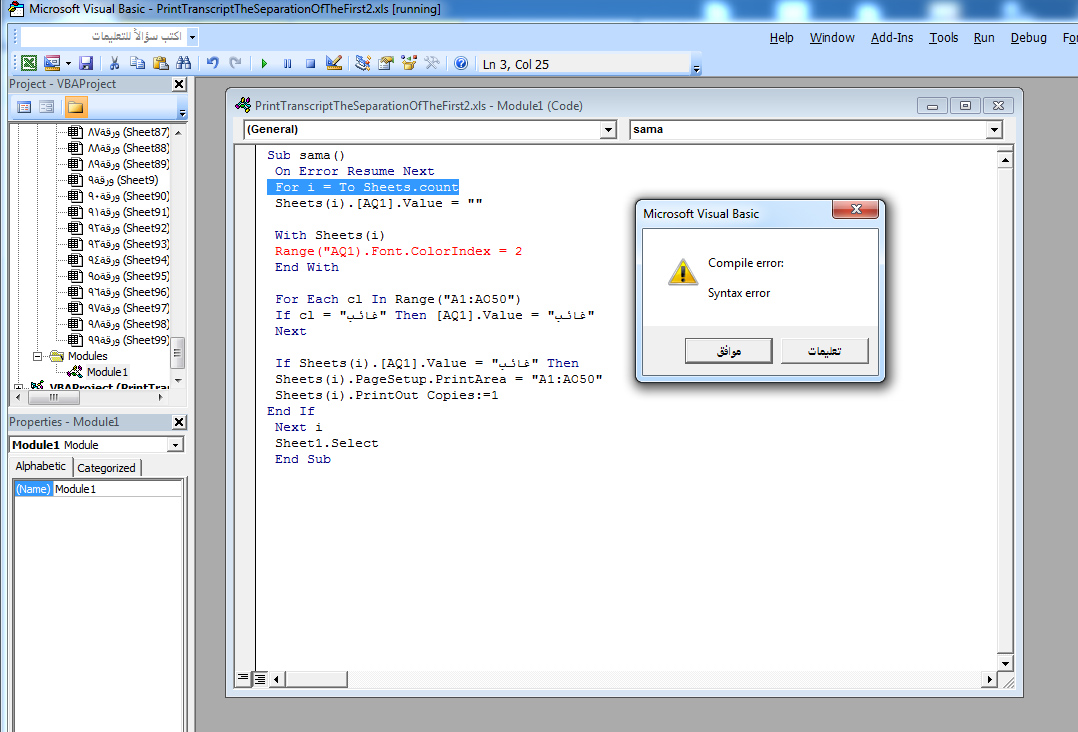Open the Debug menu

(1028, 38)
